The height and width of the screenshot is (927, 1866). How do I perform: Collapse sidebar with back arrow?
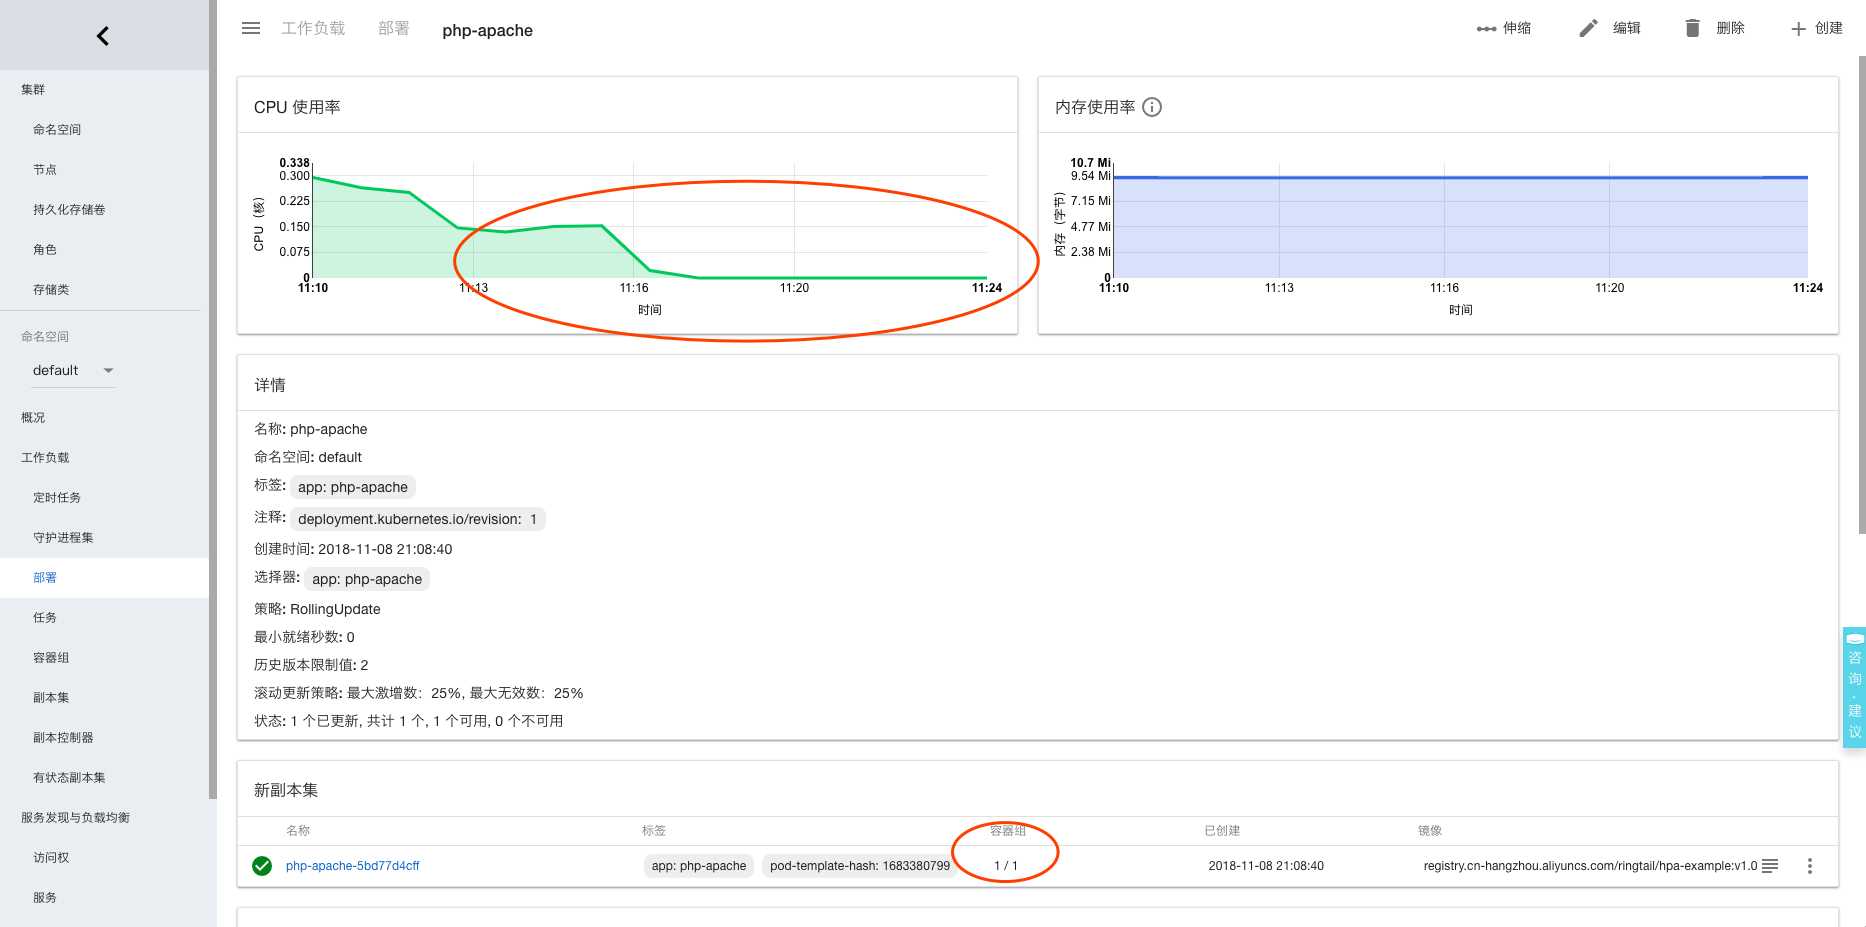pos(103,36)
